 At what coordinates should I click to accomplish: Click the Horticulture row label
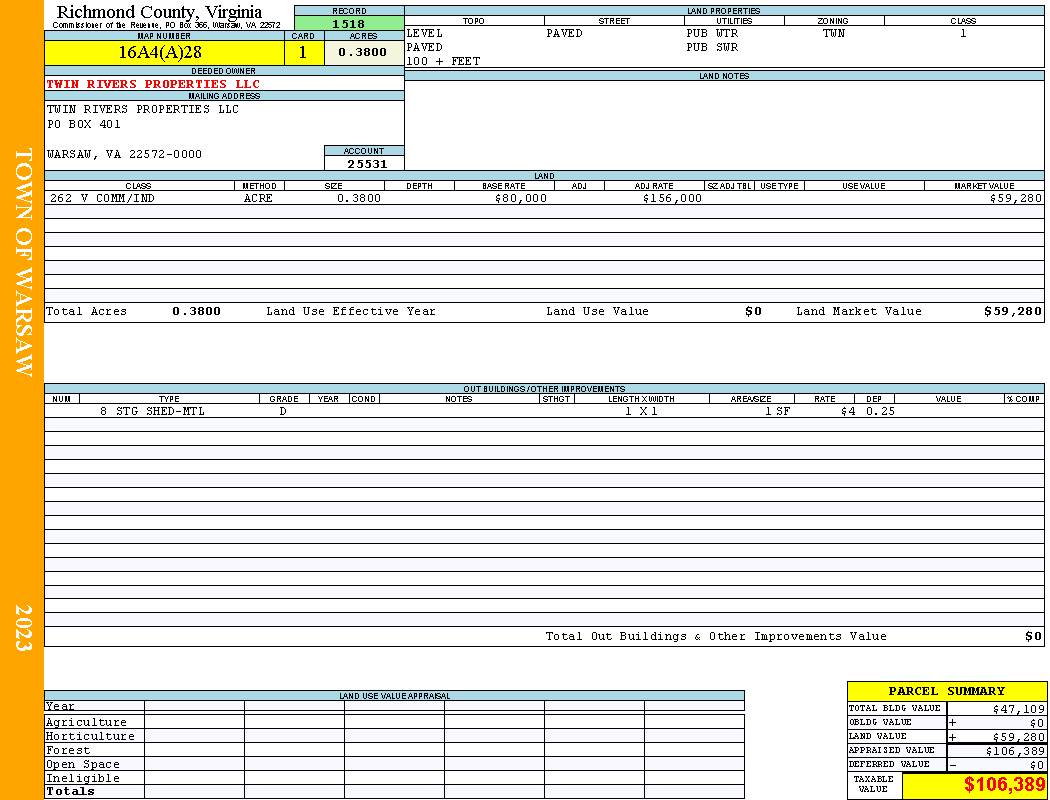coord(90,736)
